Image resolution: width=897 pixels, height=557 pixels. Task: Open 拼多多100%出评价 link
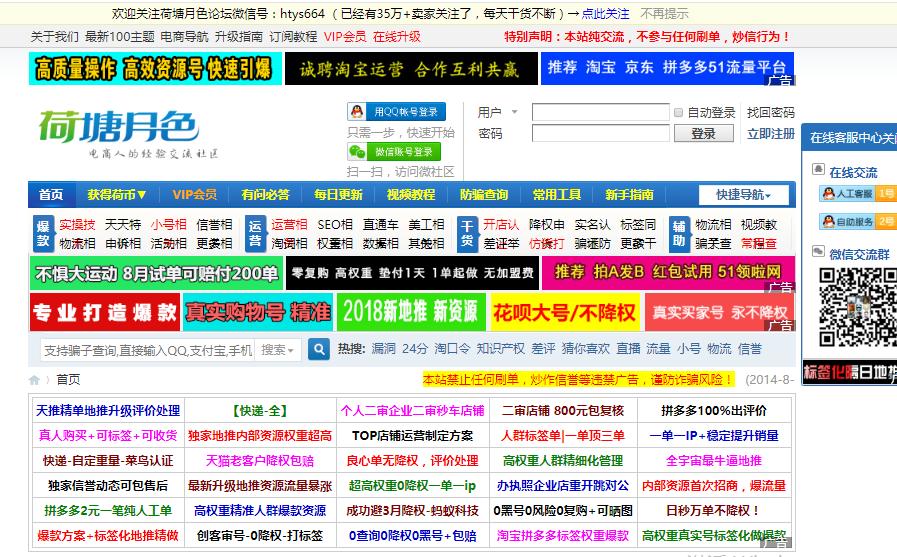point(714,411)
